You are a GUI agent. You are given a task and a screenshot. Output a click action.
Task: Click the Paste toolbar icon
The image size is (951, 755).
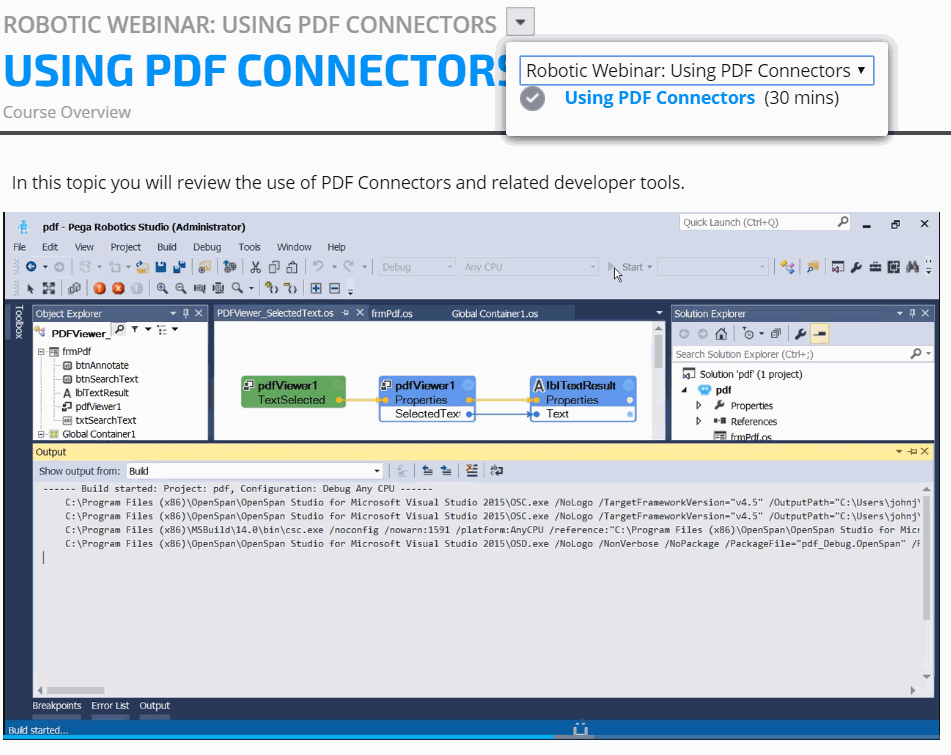click(292, 267)
